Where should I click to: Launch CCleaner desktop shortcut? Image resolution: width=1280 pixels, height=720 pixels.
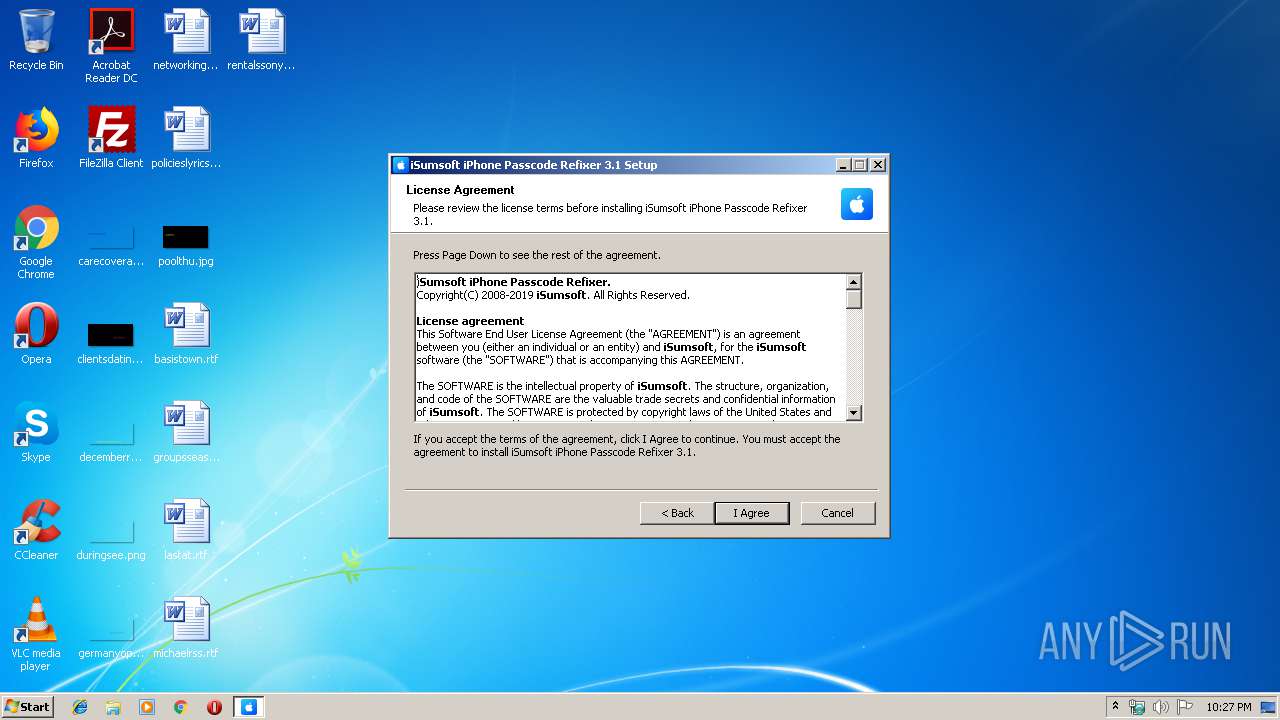point(36,530)
